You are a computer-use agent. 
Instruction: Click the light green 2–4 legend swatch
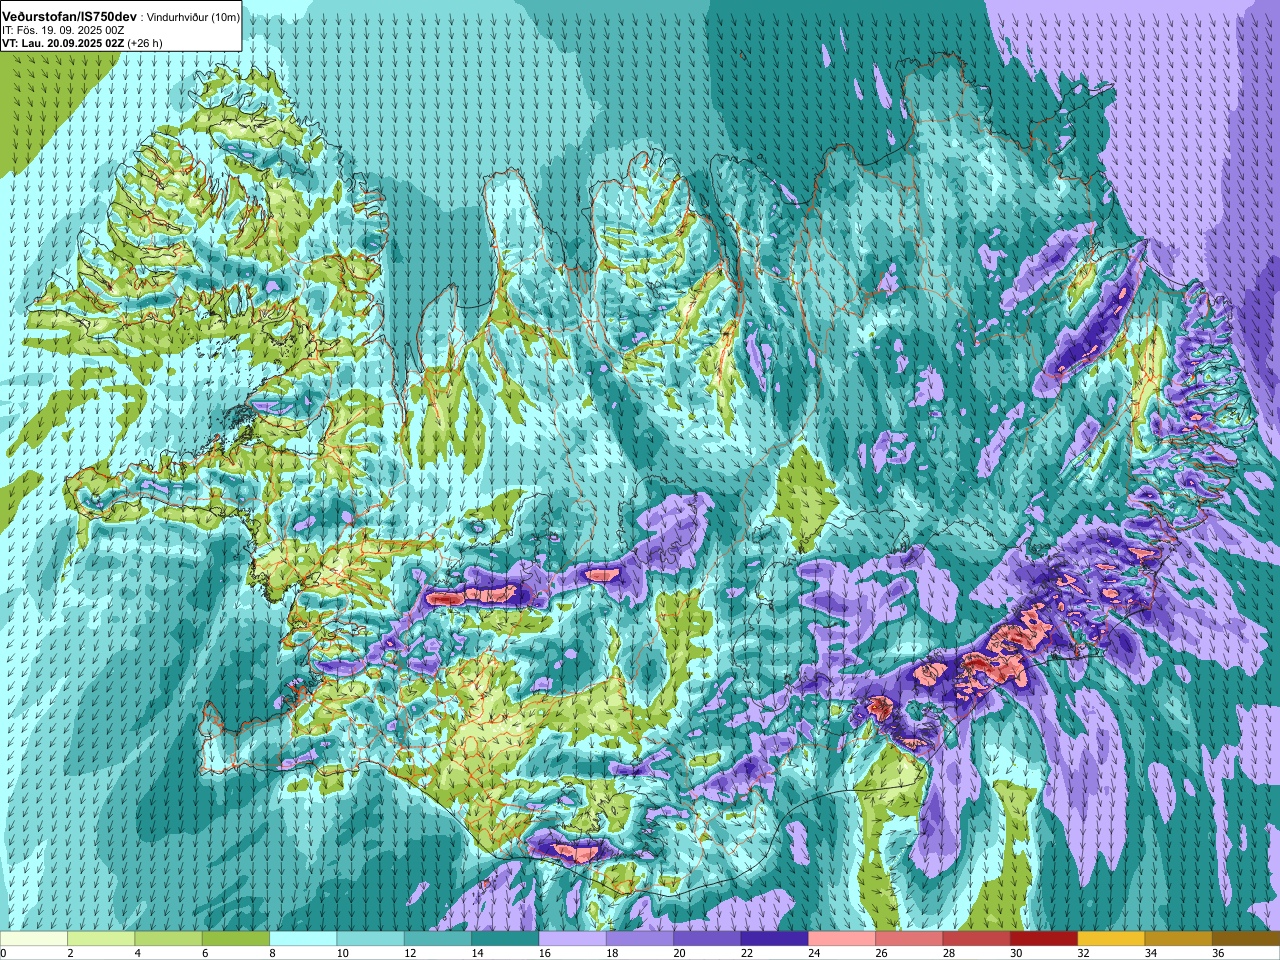(101, 939)
